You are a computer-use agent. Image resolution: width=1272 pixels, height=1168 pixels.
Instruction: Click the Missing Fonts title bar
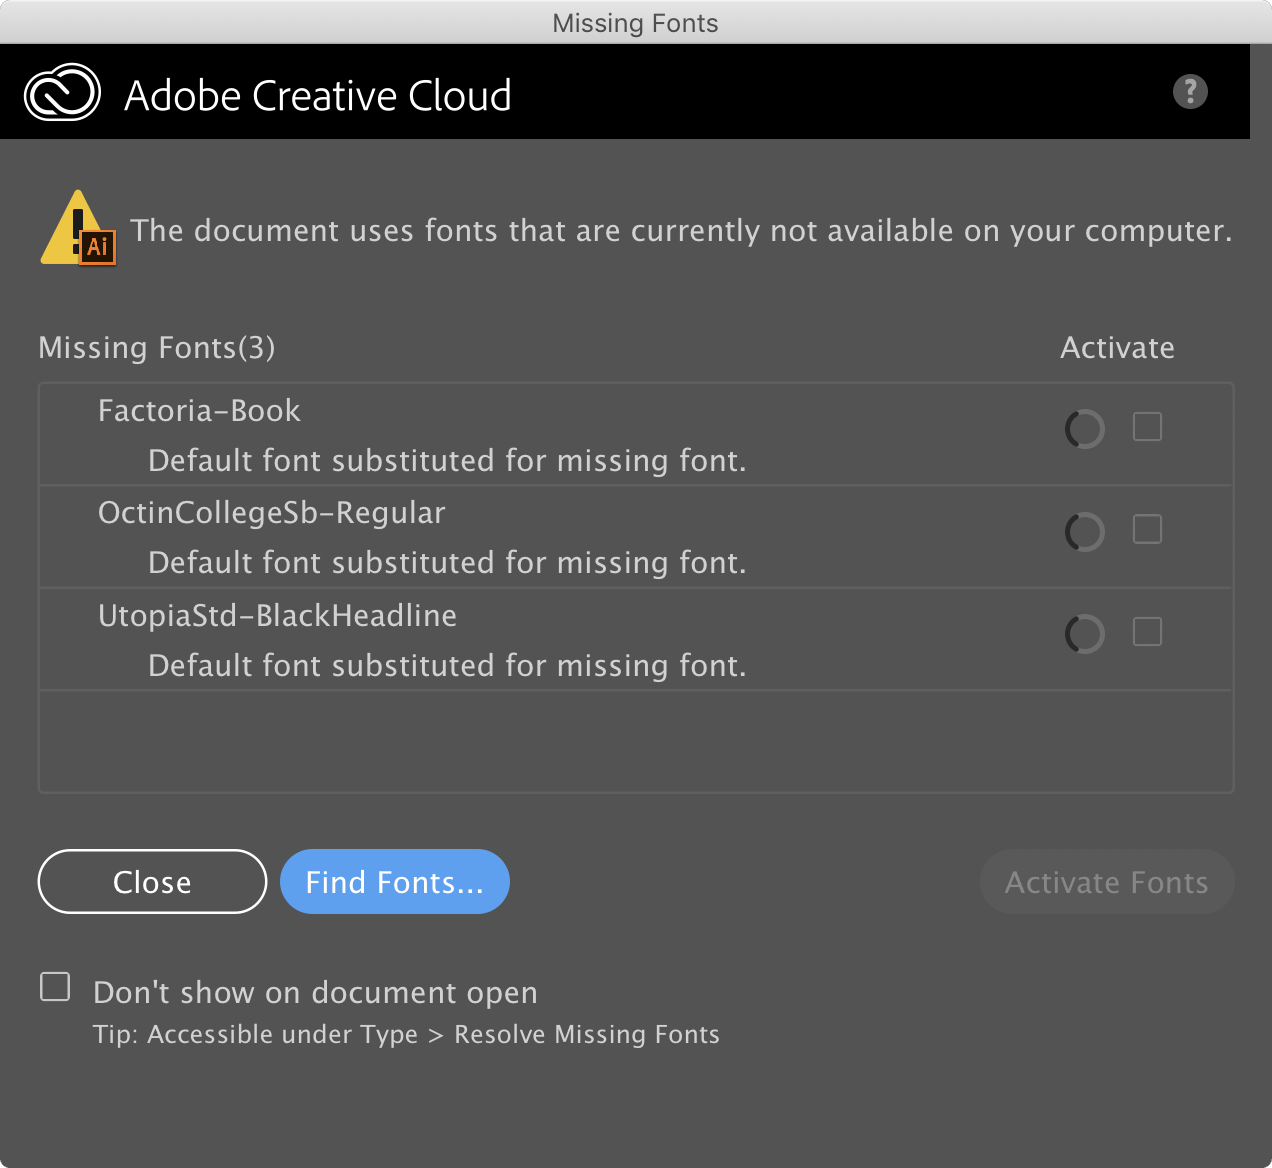pyautogui.click(x=635, y=22)
